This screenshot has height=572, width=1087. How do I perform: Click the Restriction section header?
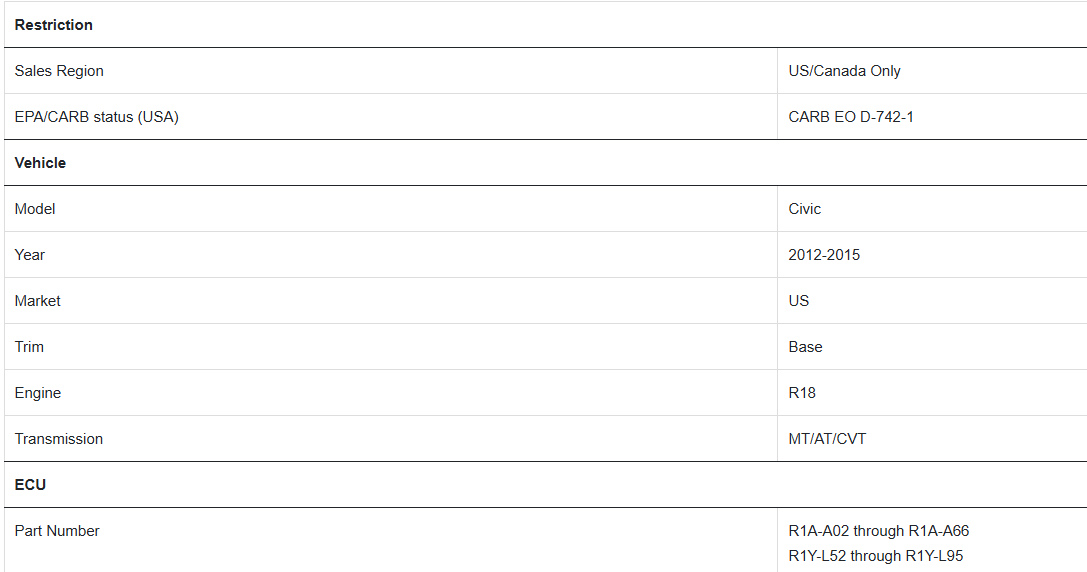(x=53, y=25)
